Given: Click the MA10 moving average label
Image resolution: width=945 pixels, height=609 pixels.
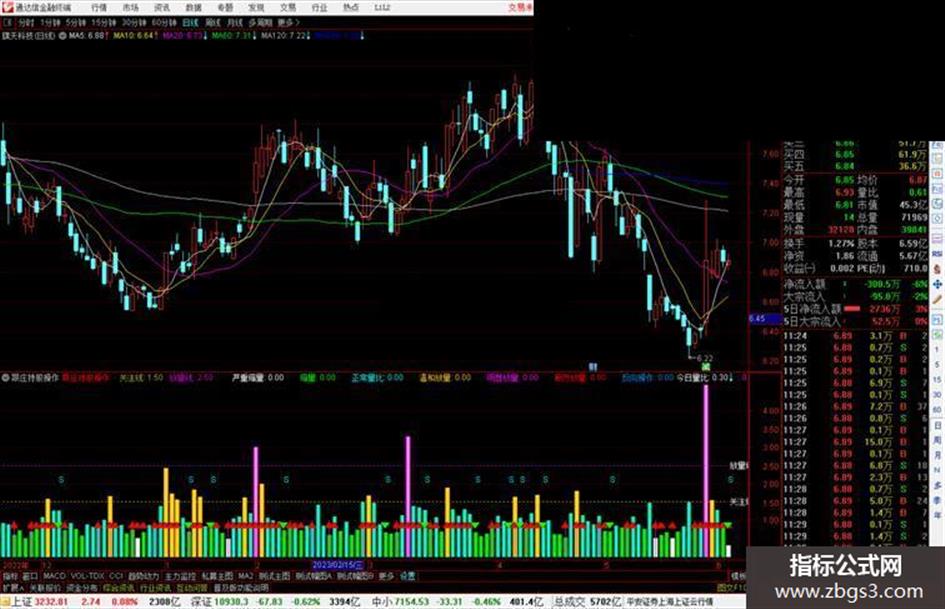Looking at the screenshot, I should (133, 36).
